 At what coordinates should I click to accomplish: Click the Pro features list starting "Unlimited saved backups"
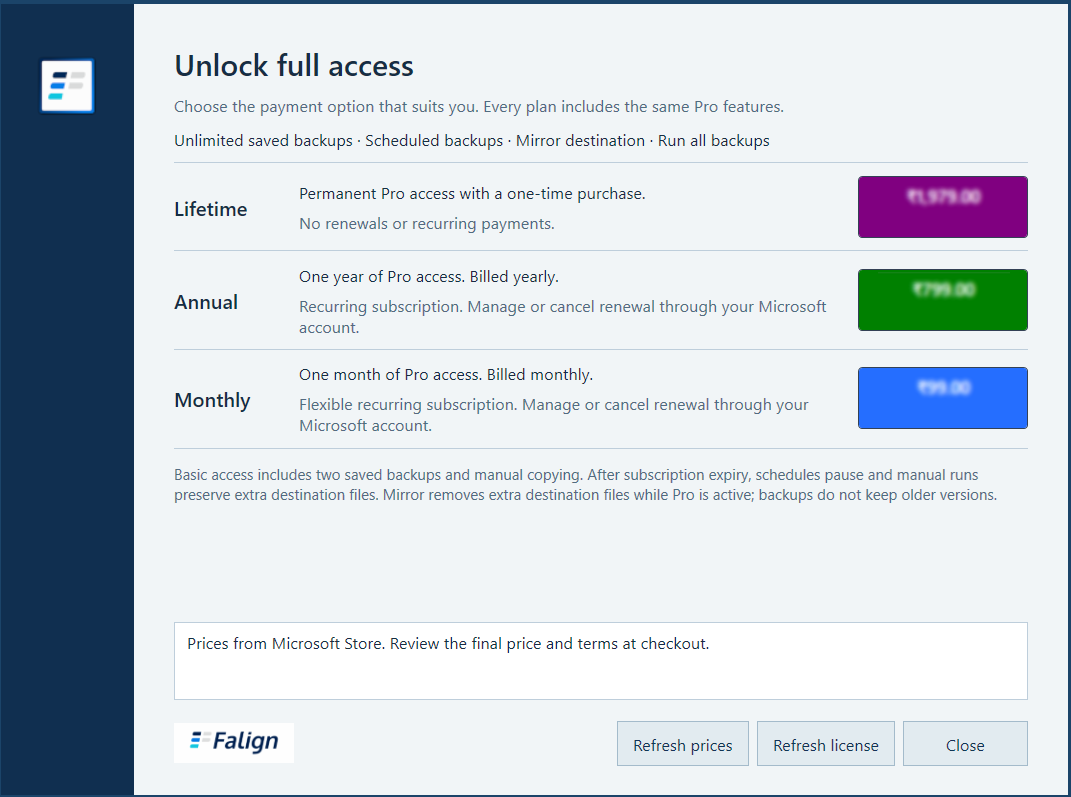(x=472, y=141)
